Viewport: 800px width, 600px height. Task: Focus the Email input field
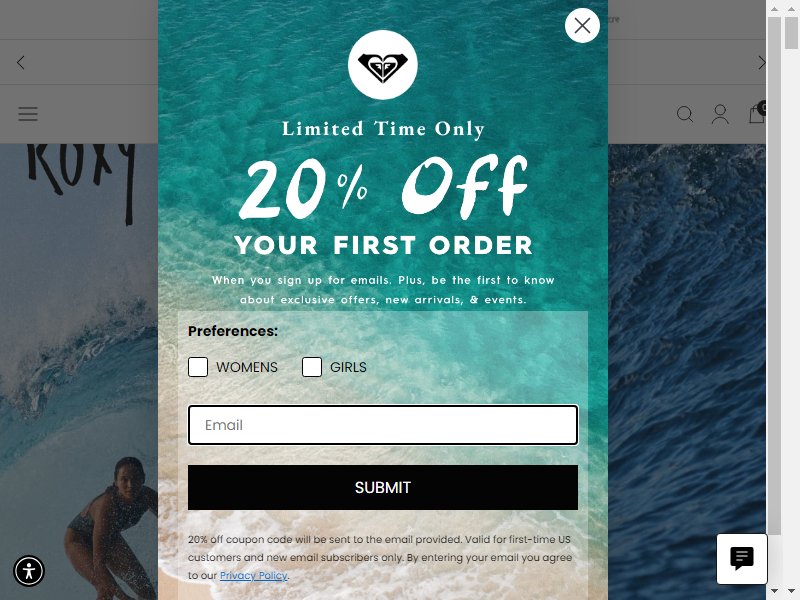point(383,425)
